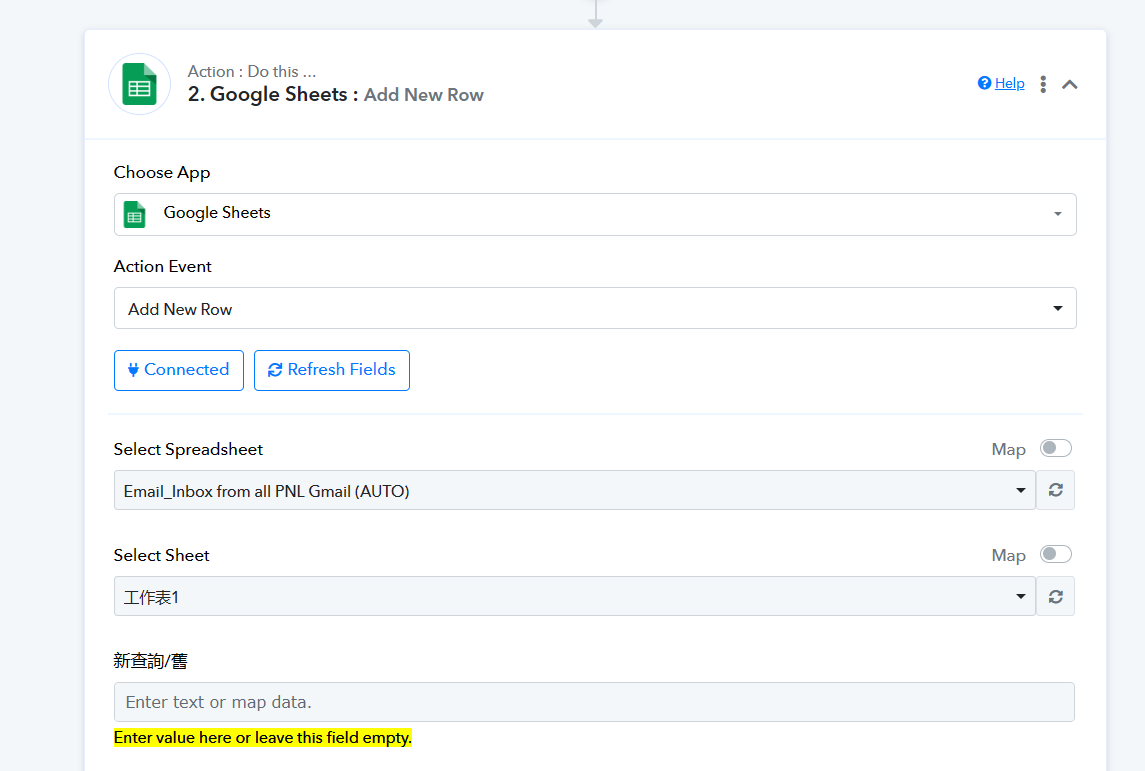Refresh the sheet list
The height and width of the screenshot is (771, 1145).
pyautogui.click(x=1055, y=597)
